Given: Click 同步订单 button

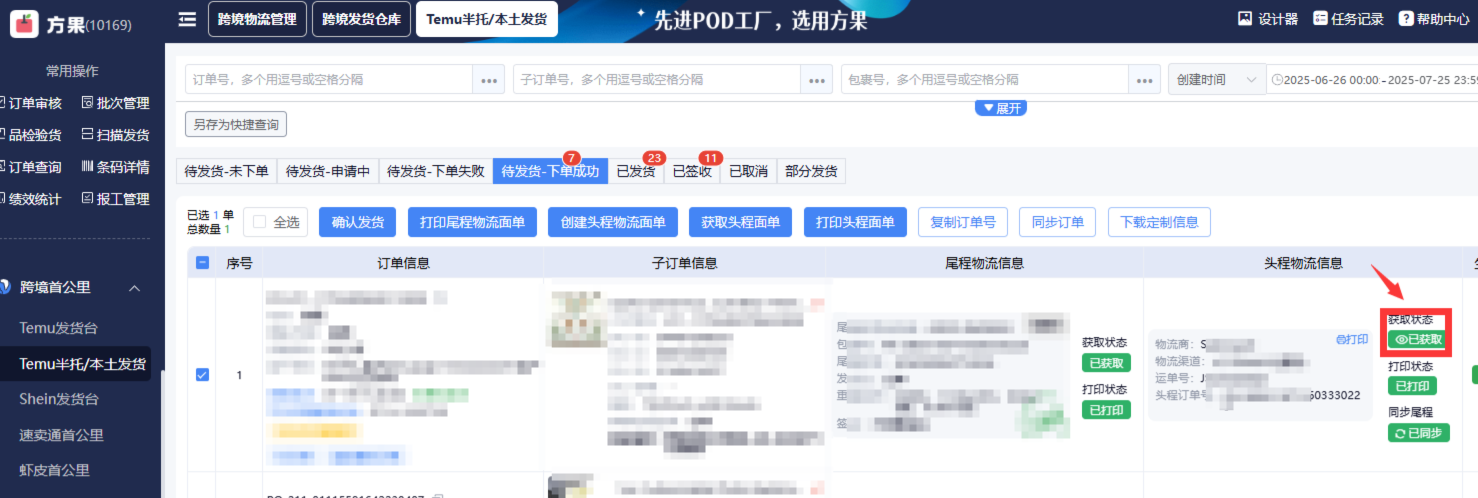Looking at the screenshot, I should coord(1058,222).
